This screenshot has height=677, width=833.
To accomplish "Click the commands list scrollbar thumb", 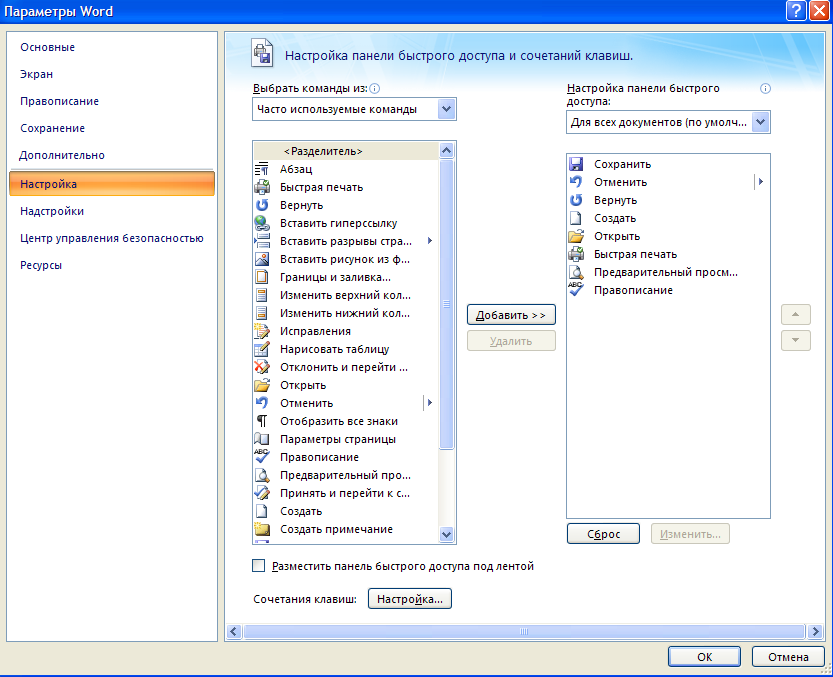I will (x=446, y=304).
